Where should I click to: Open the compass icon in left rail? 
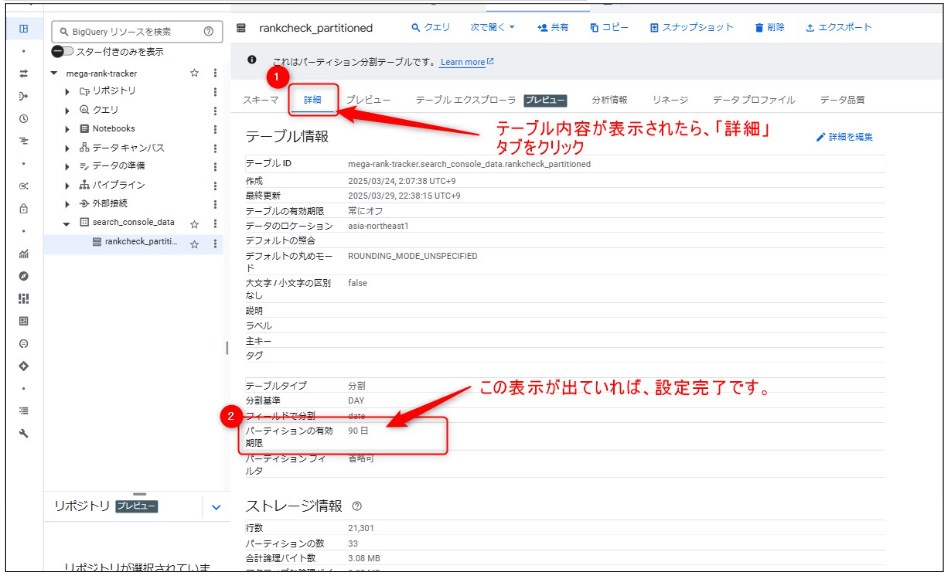[24, 276]
